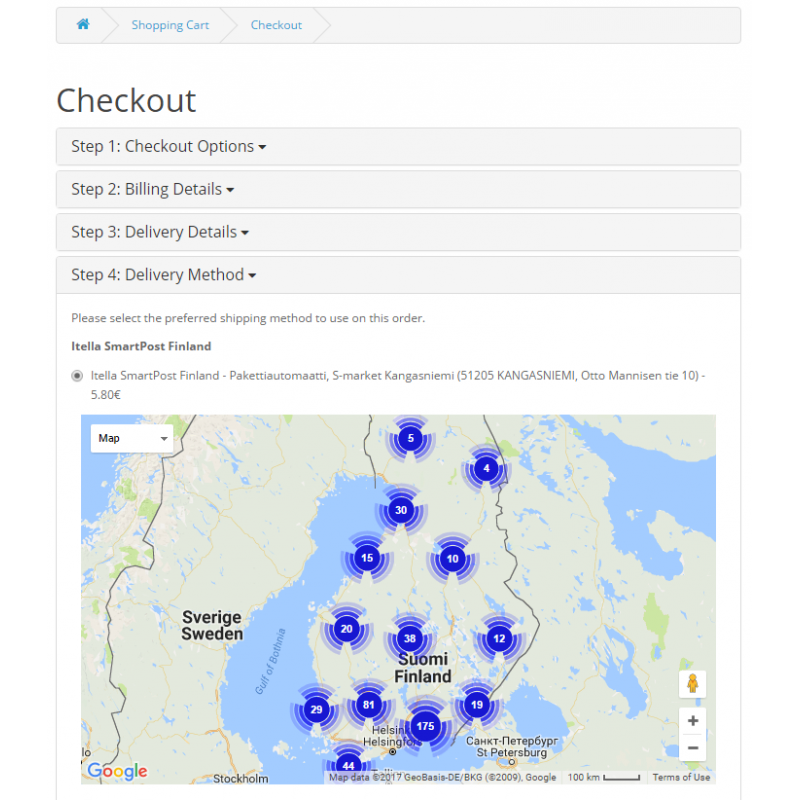The height and width of the screenshot is (800, 800).
Task: Click the Google logo on the map
Action: click(117, 771)
